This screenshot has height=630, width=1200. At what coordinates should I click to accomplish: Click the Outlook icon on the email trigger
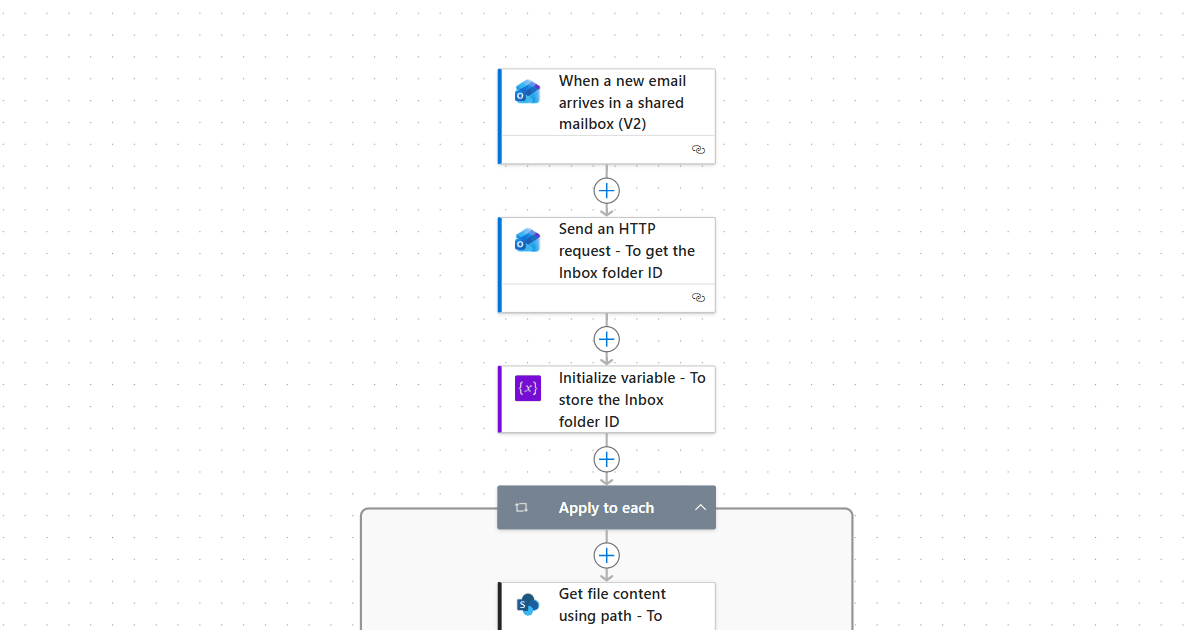(527, 91)
